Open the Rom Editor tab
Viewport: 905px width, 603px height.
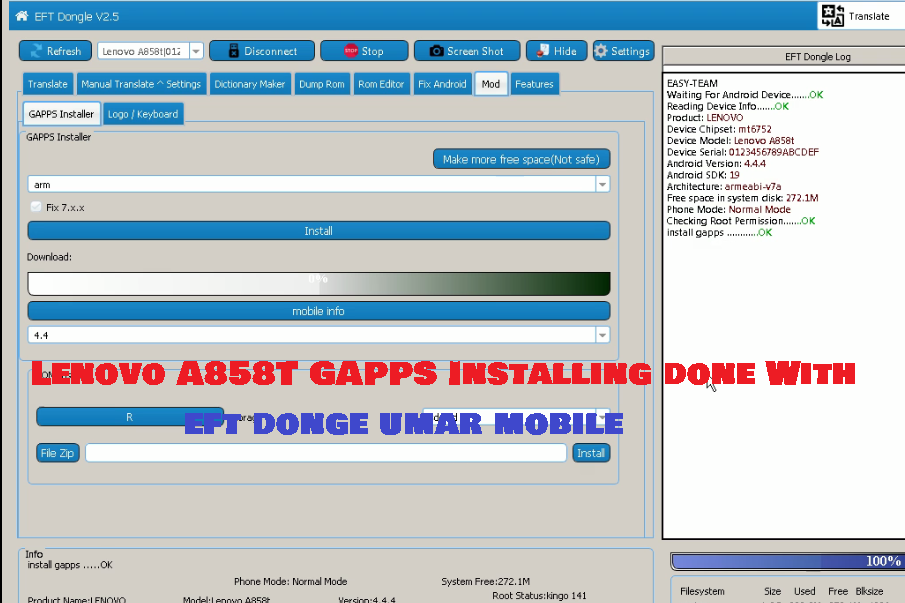[x=381, y=84]
